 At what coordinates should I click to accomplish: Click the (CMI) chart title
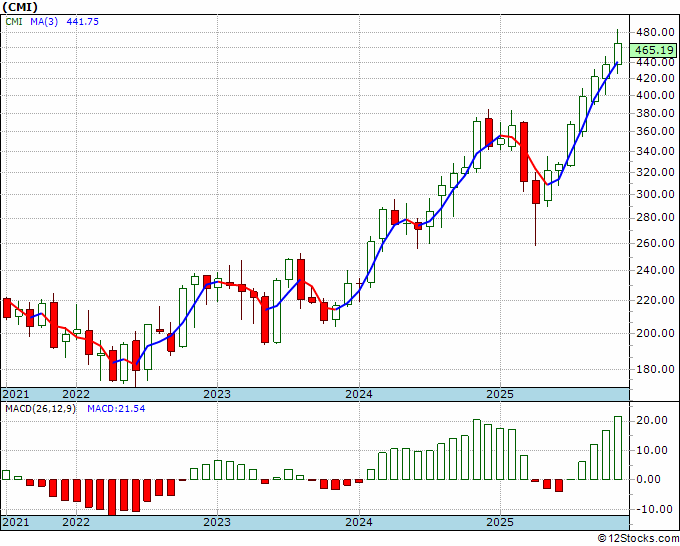tap(20, 7)
